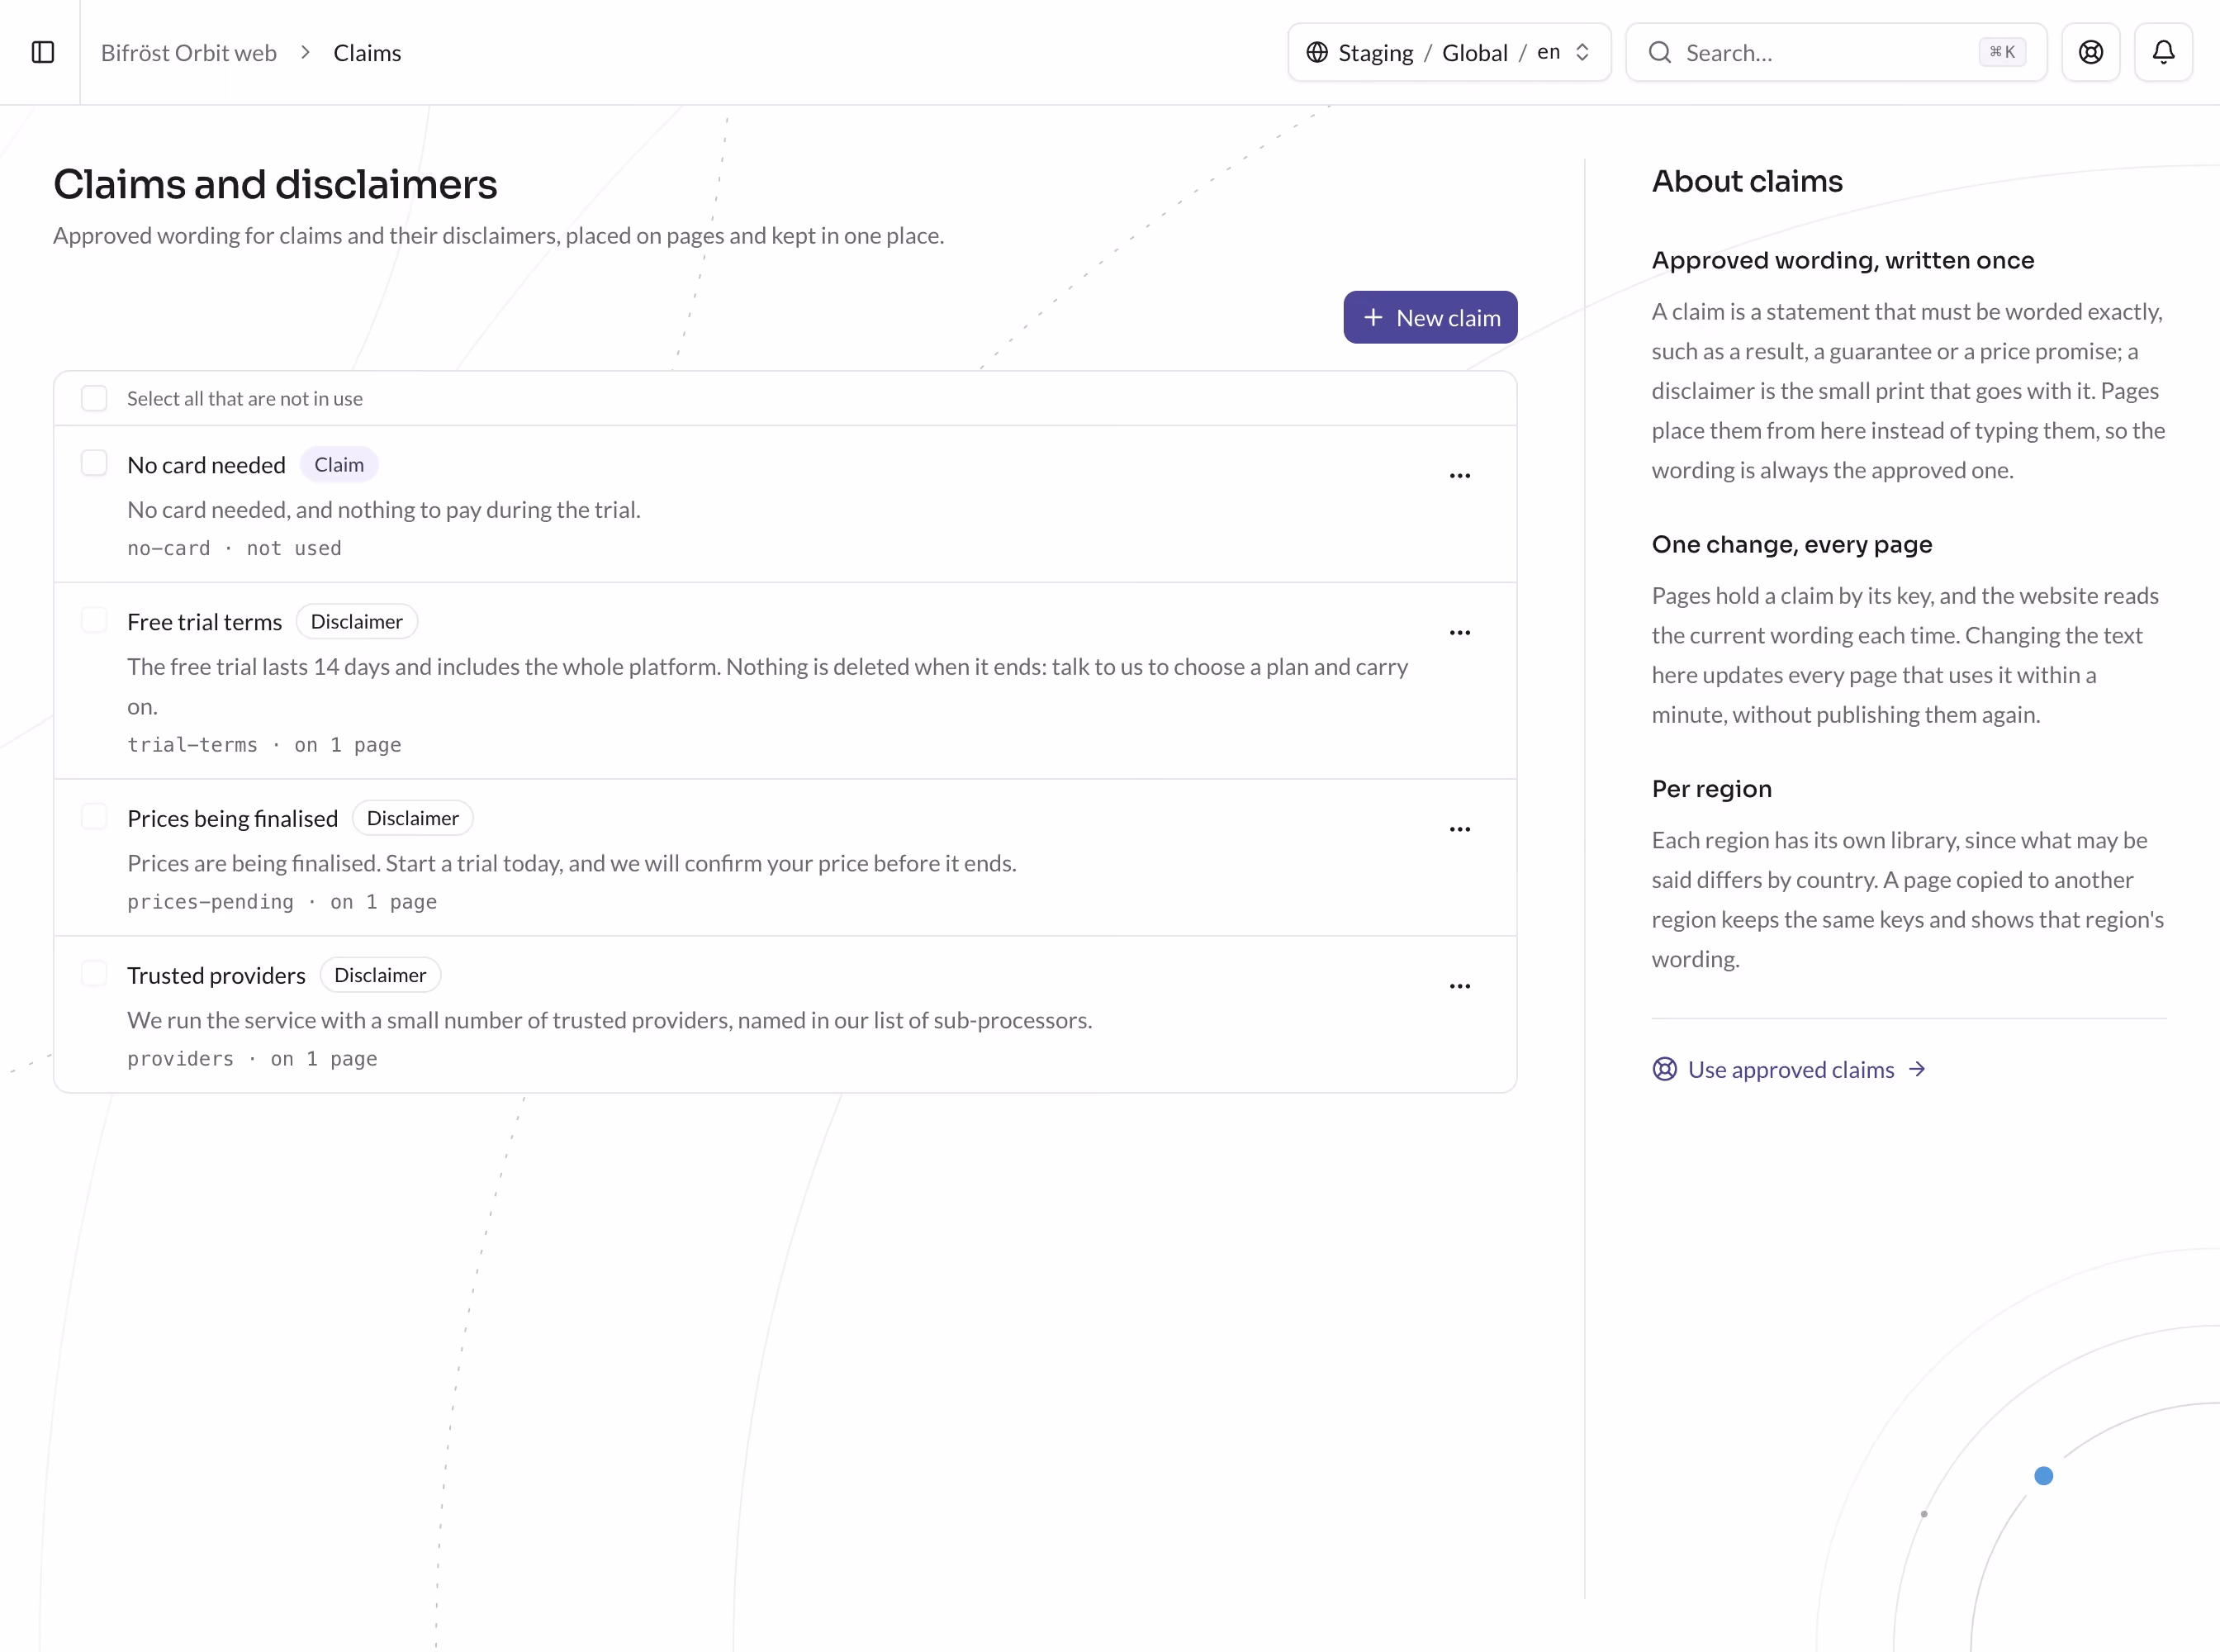2220x1652 pixels.
Task: Open the No card needed title
Action: coord(206,465)
